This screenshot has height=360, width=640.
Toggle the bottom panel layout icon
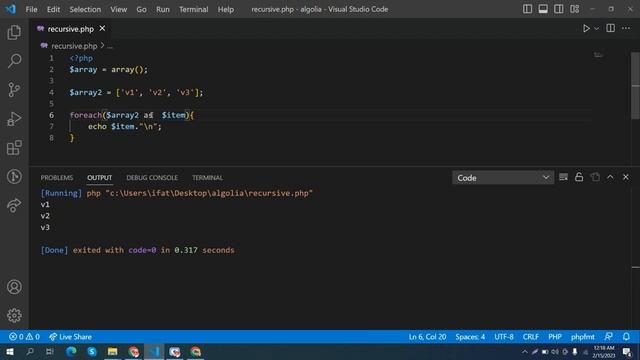point(543,9)
